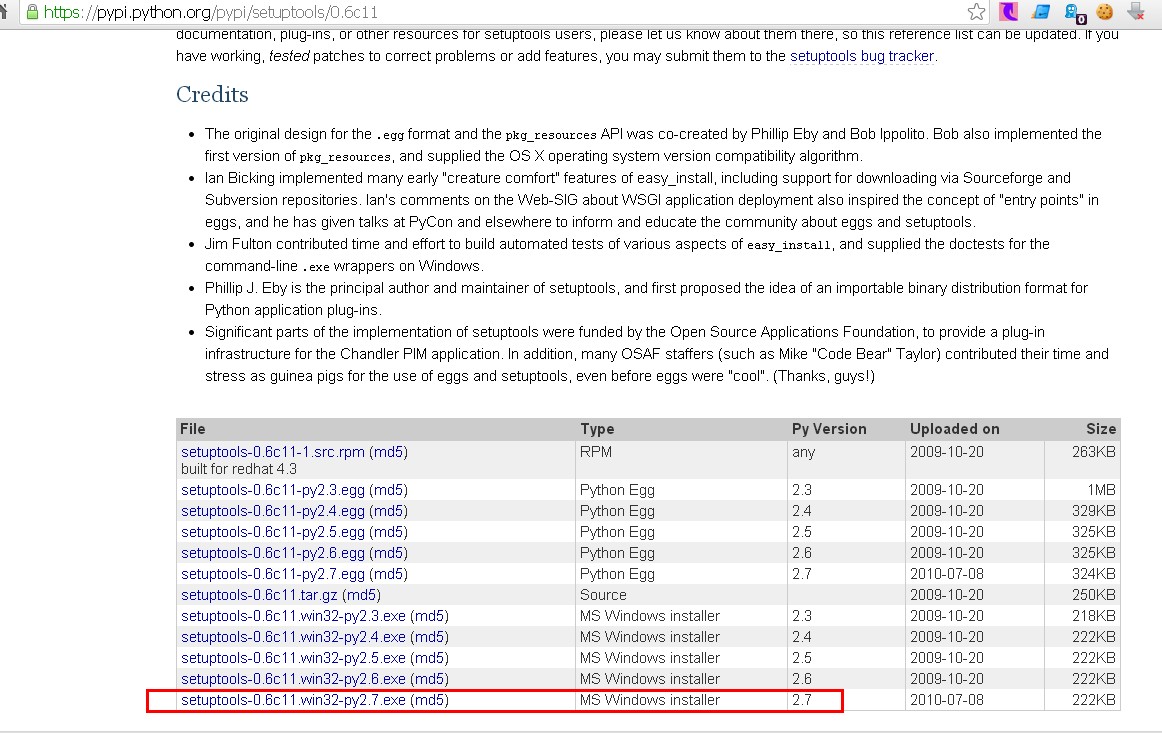Select the 218KB size value
Screen dimensions: 1162x733
pos(1093,616)
